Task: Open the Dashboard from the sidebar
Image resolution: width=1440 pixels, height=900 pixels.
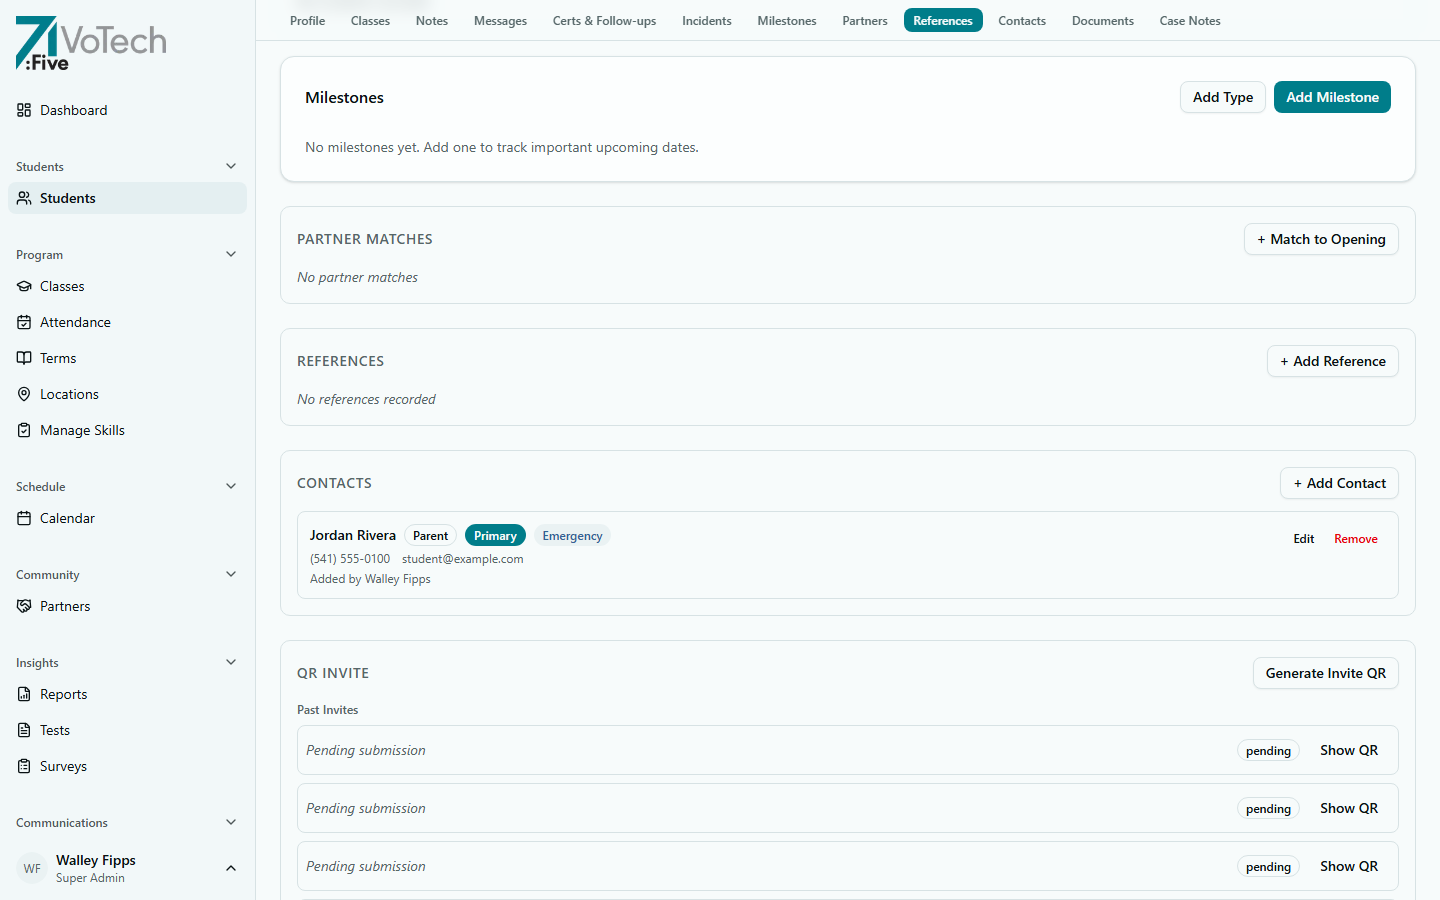Action: 73,110
